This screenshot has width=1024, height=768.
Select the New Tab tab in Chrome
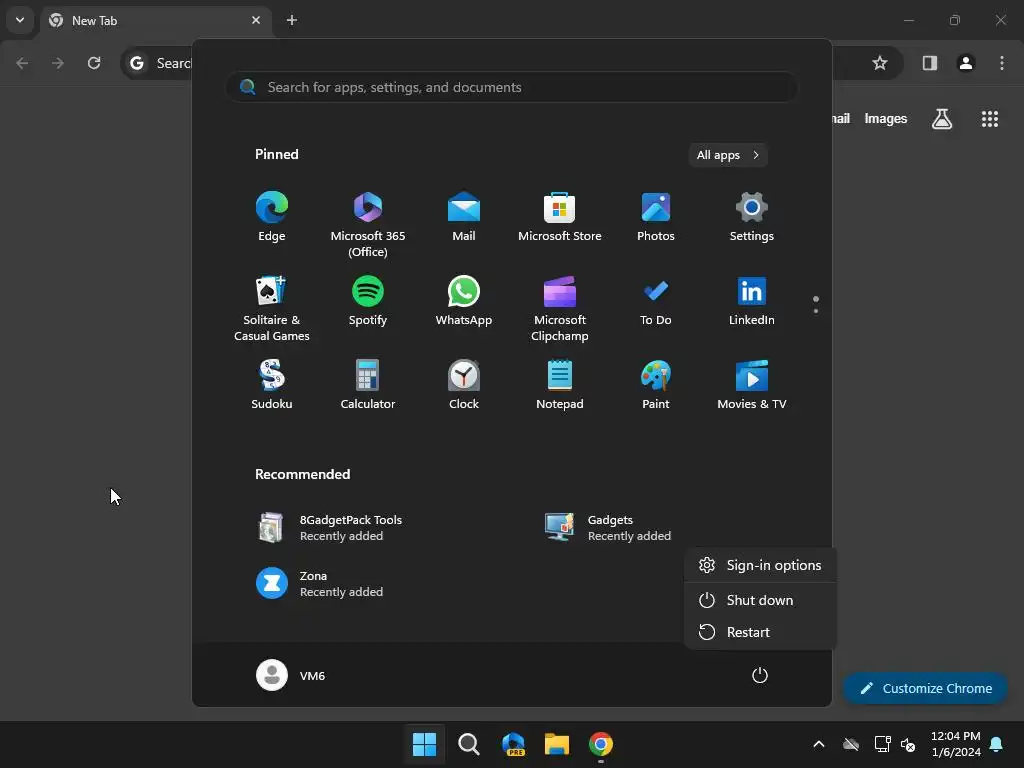155,20
